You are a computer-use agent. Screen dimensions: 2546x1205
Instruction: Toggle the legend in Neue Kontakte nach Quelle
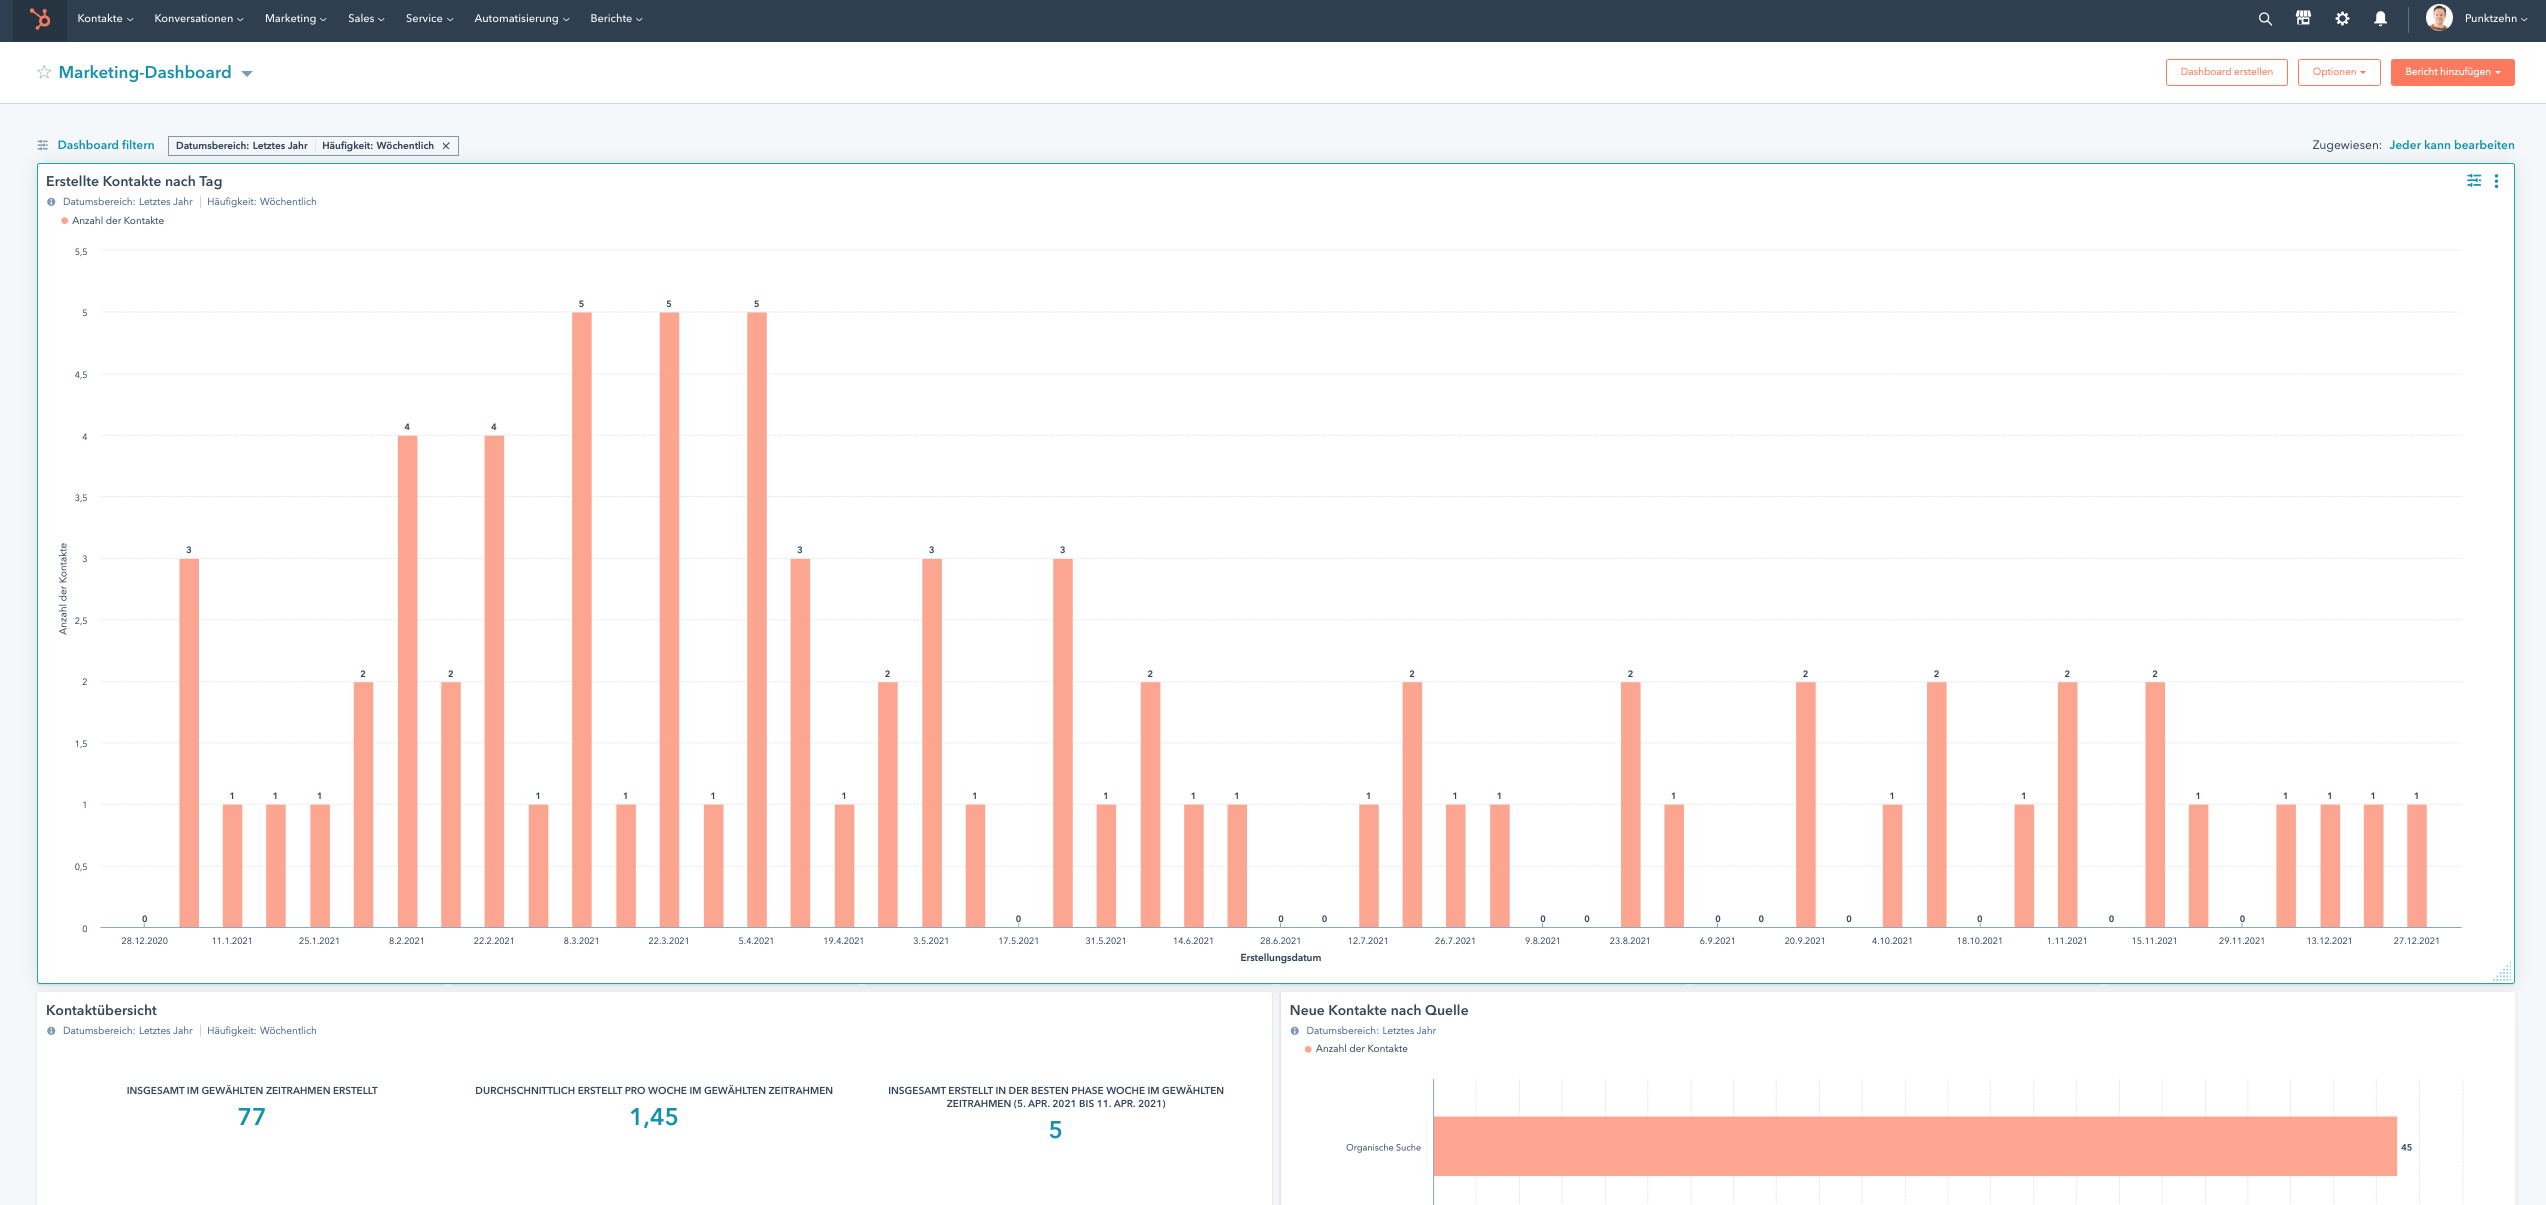[1355, 1048]
